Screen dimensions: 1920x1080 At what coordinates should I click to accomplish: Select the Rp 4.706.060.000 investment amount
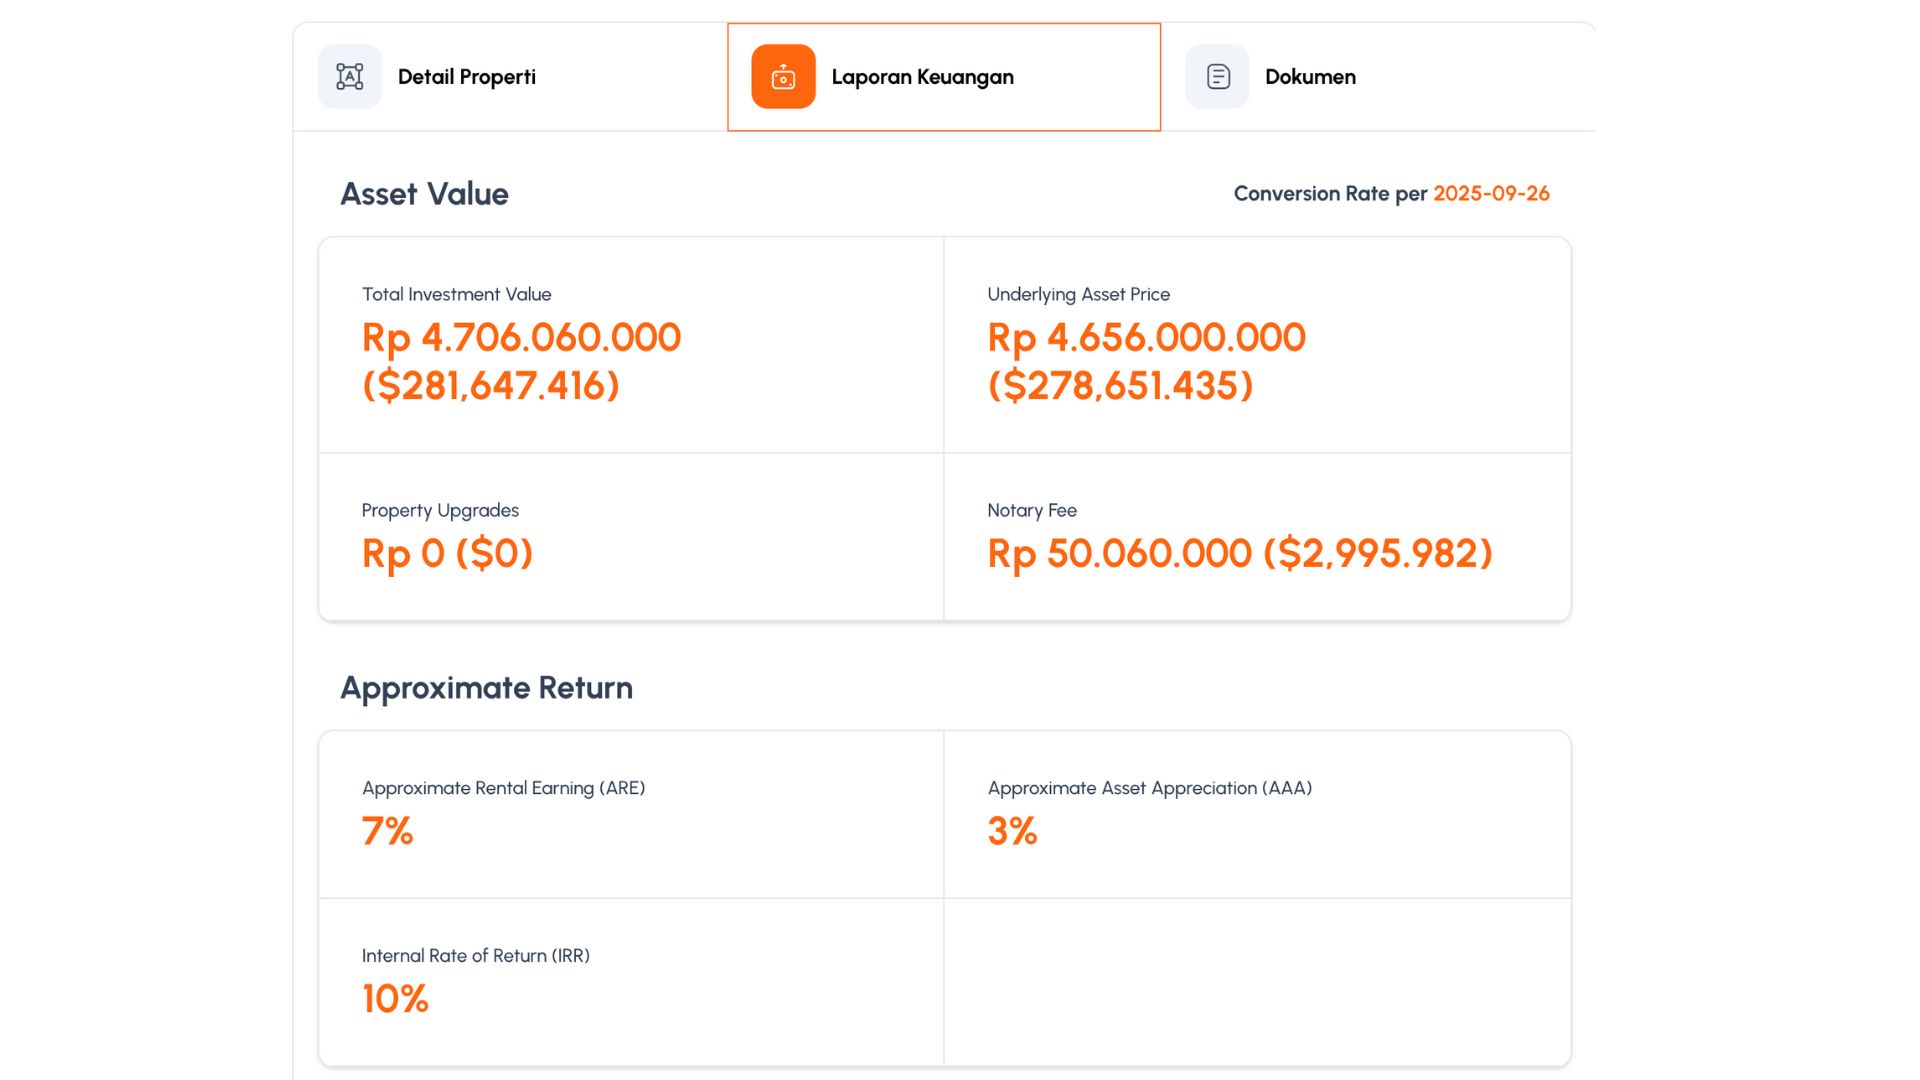521,338
